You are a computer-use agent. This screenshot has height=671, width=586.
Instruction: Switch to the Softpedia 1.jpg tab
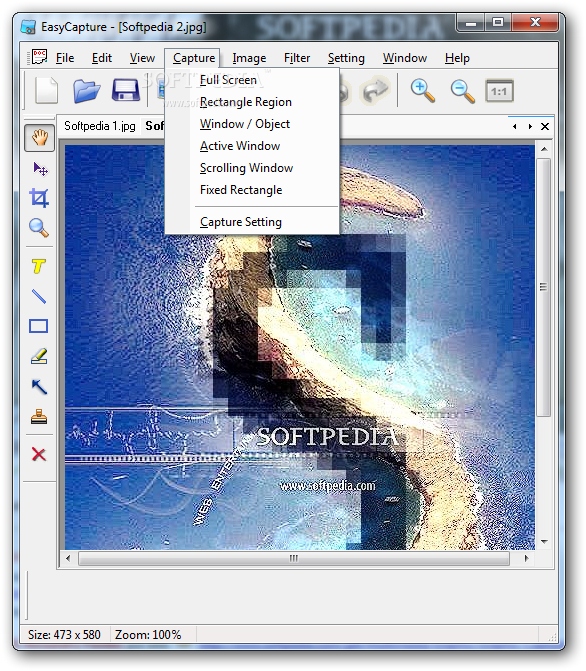(x=99, y=126)
